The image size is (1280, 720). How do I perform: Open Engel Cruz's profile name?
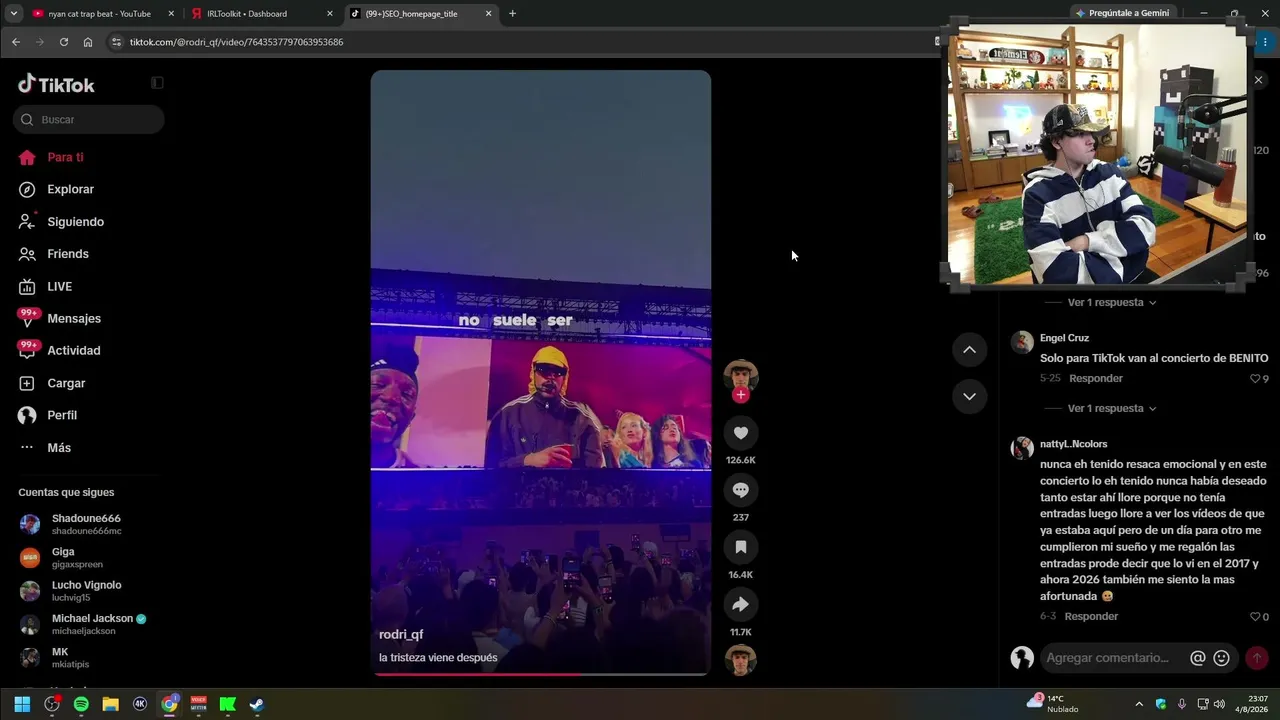1064,338
